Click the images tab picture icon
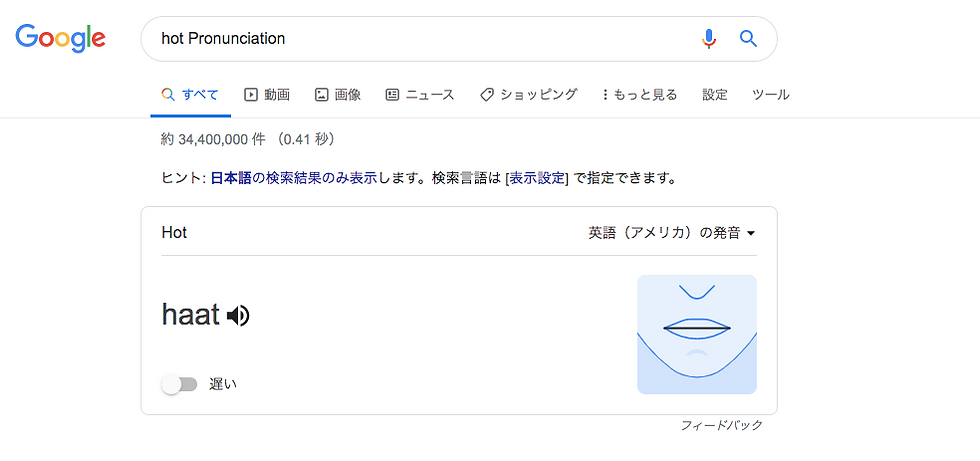Screen dimensions: 980x461 (321, 95)
